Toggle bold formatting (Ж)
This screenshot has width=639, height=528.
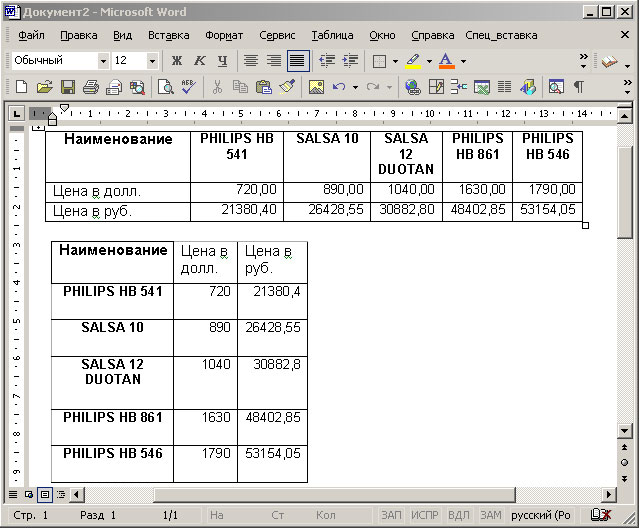click(177, 61)
